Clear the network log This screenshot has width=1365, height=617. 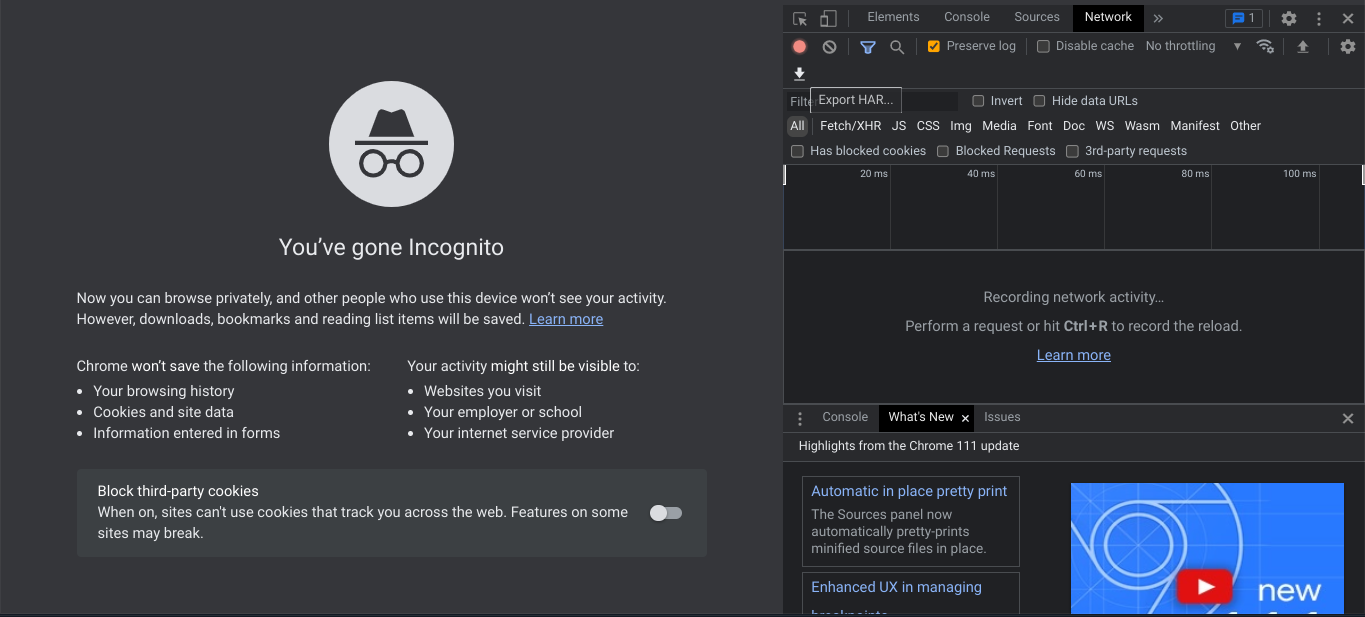tap(830, 46)
